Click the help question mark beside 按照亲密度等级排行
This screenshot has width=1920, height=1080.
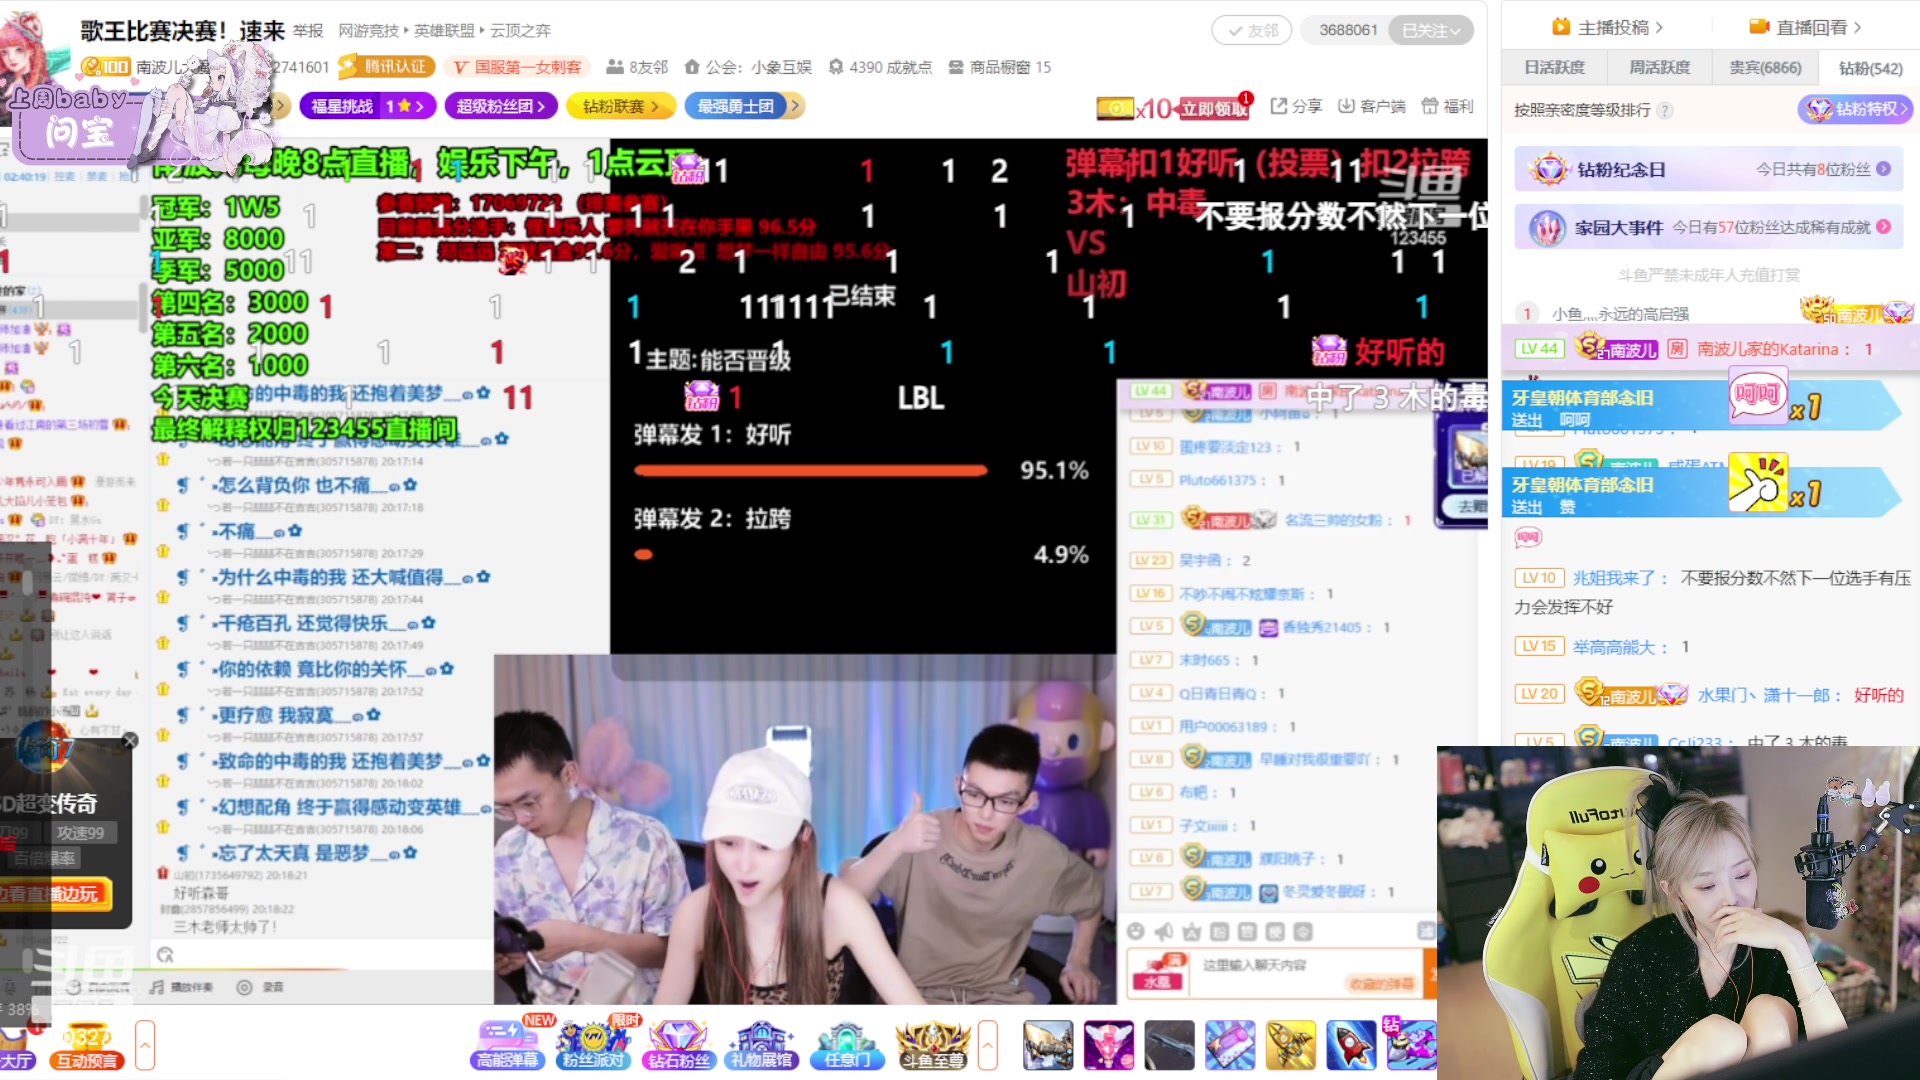pyautogui.click(x=1665, y=110)
